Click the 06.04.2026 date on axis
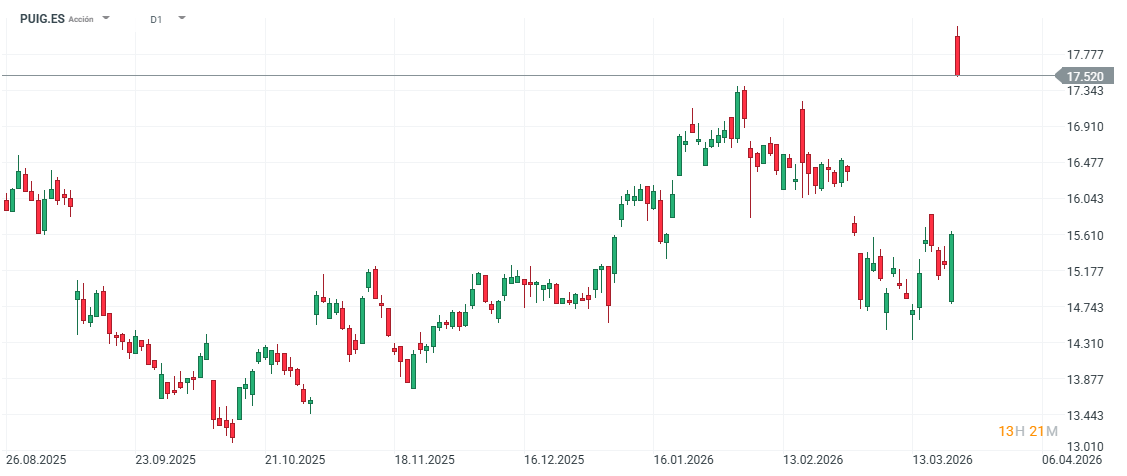This screenshot has width=1127, height=476. (x=1072, y=460)
